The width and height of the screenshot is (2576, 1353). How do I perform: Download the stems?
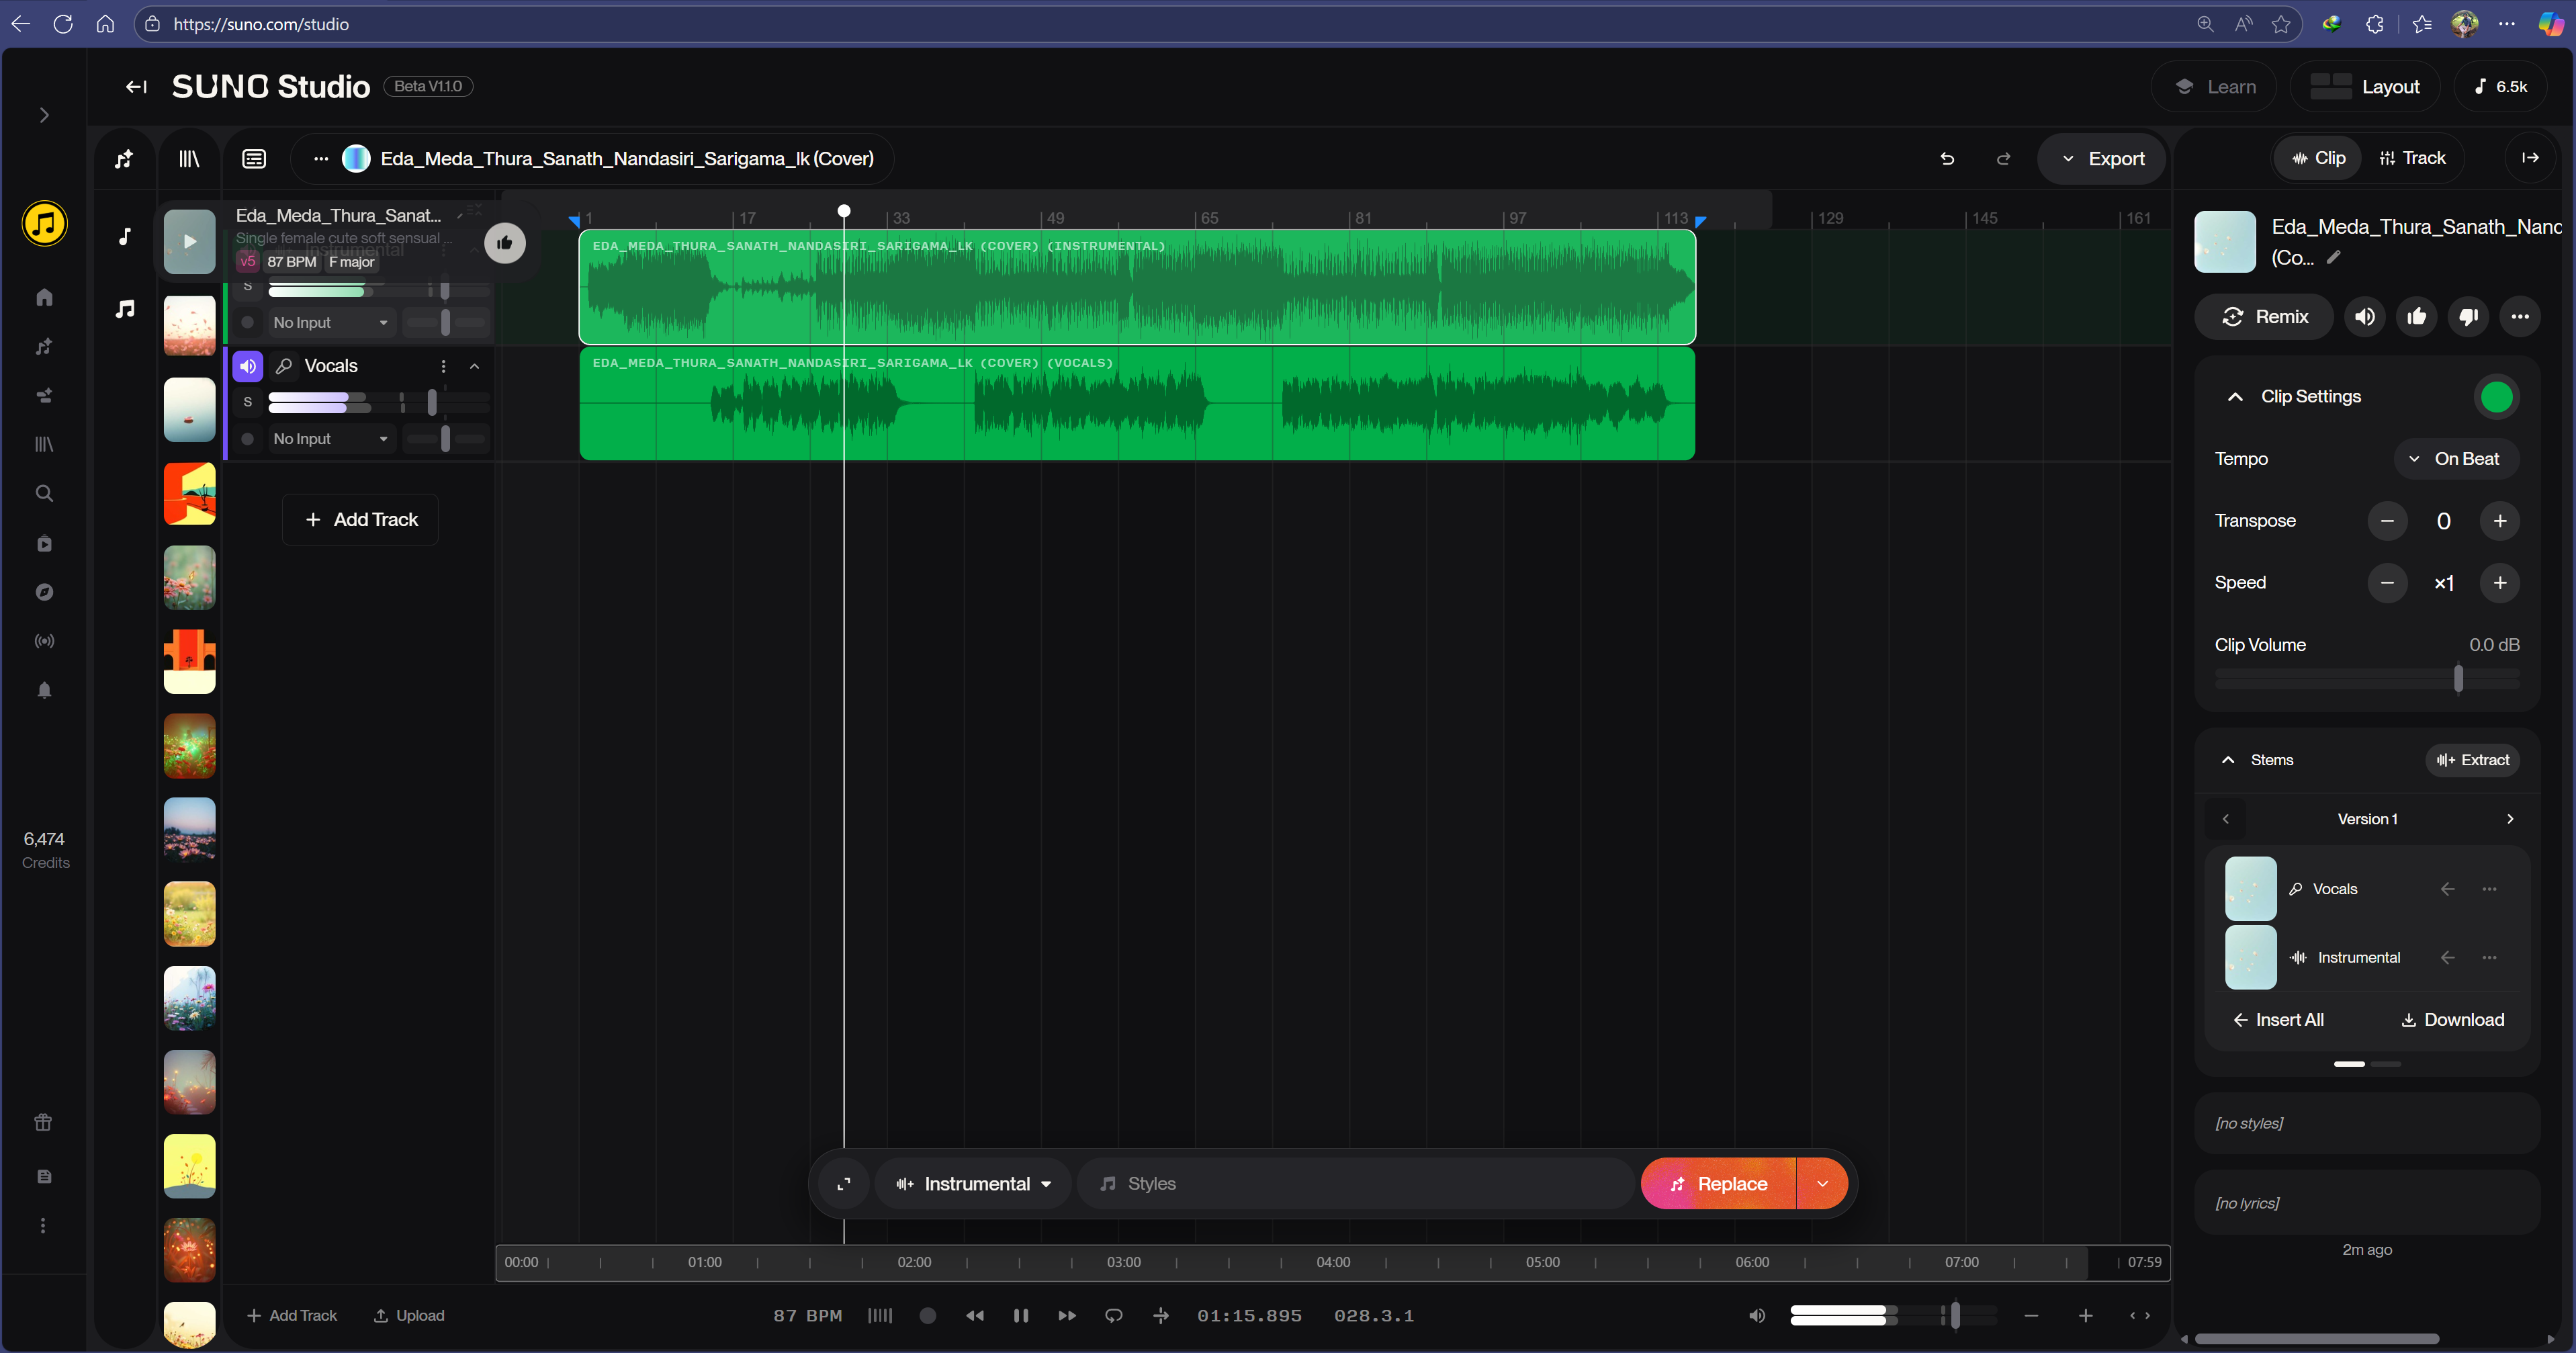point(2452,1020)
